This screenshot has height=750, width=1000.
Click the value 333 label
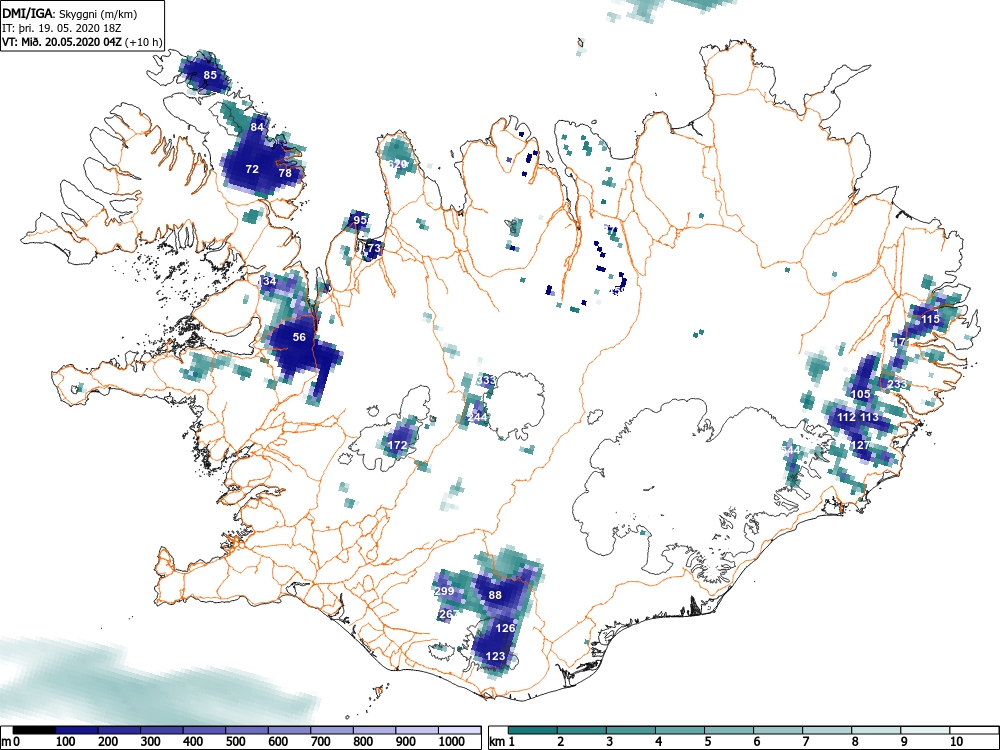486,380
